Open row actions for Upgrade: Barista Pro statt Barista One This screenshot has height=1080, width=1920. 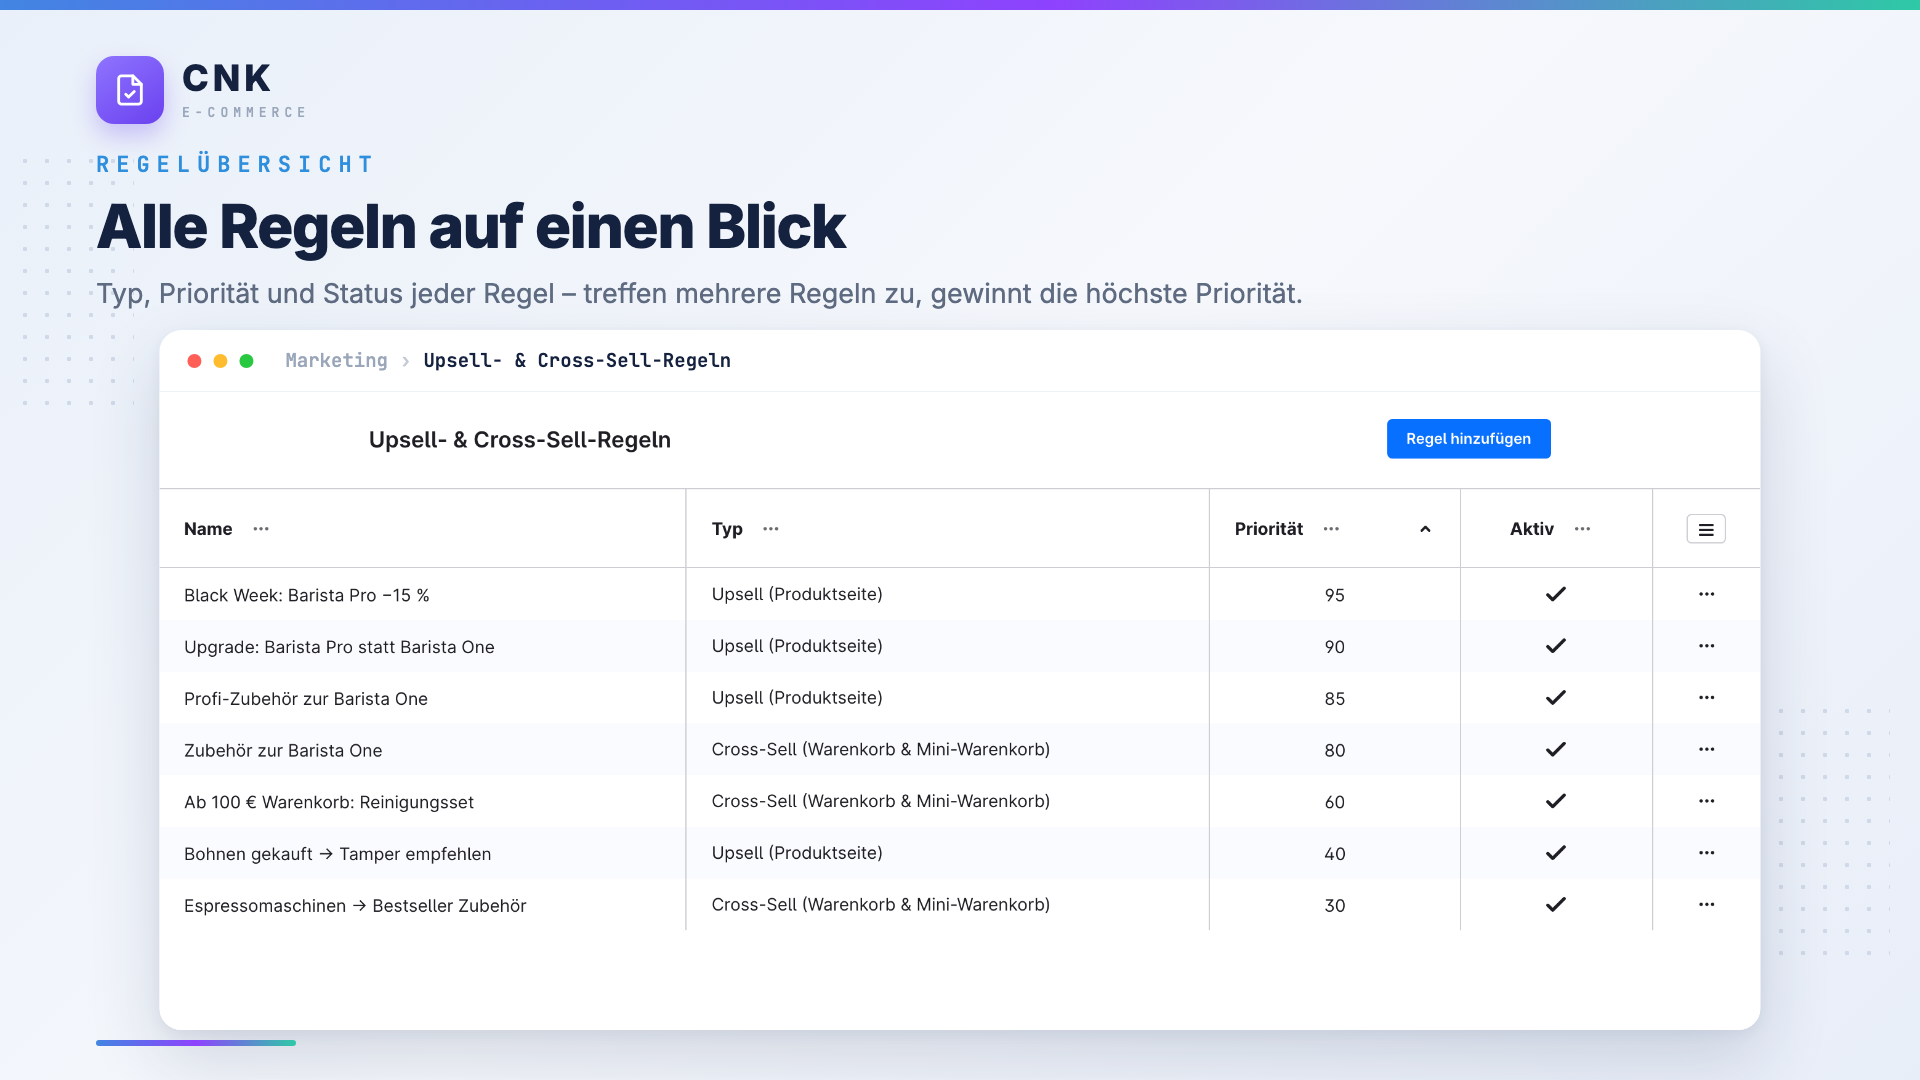[x=1706, y=646]
